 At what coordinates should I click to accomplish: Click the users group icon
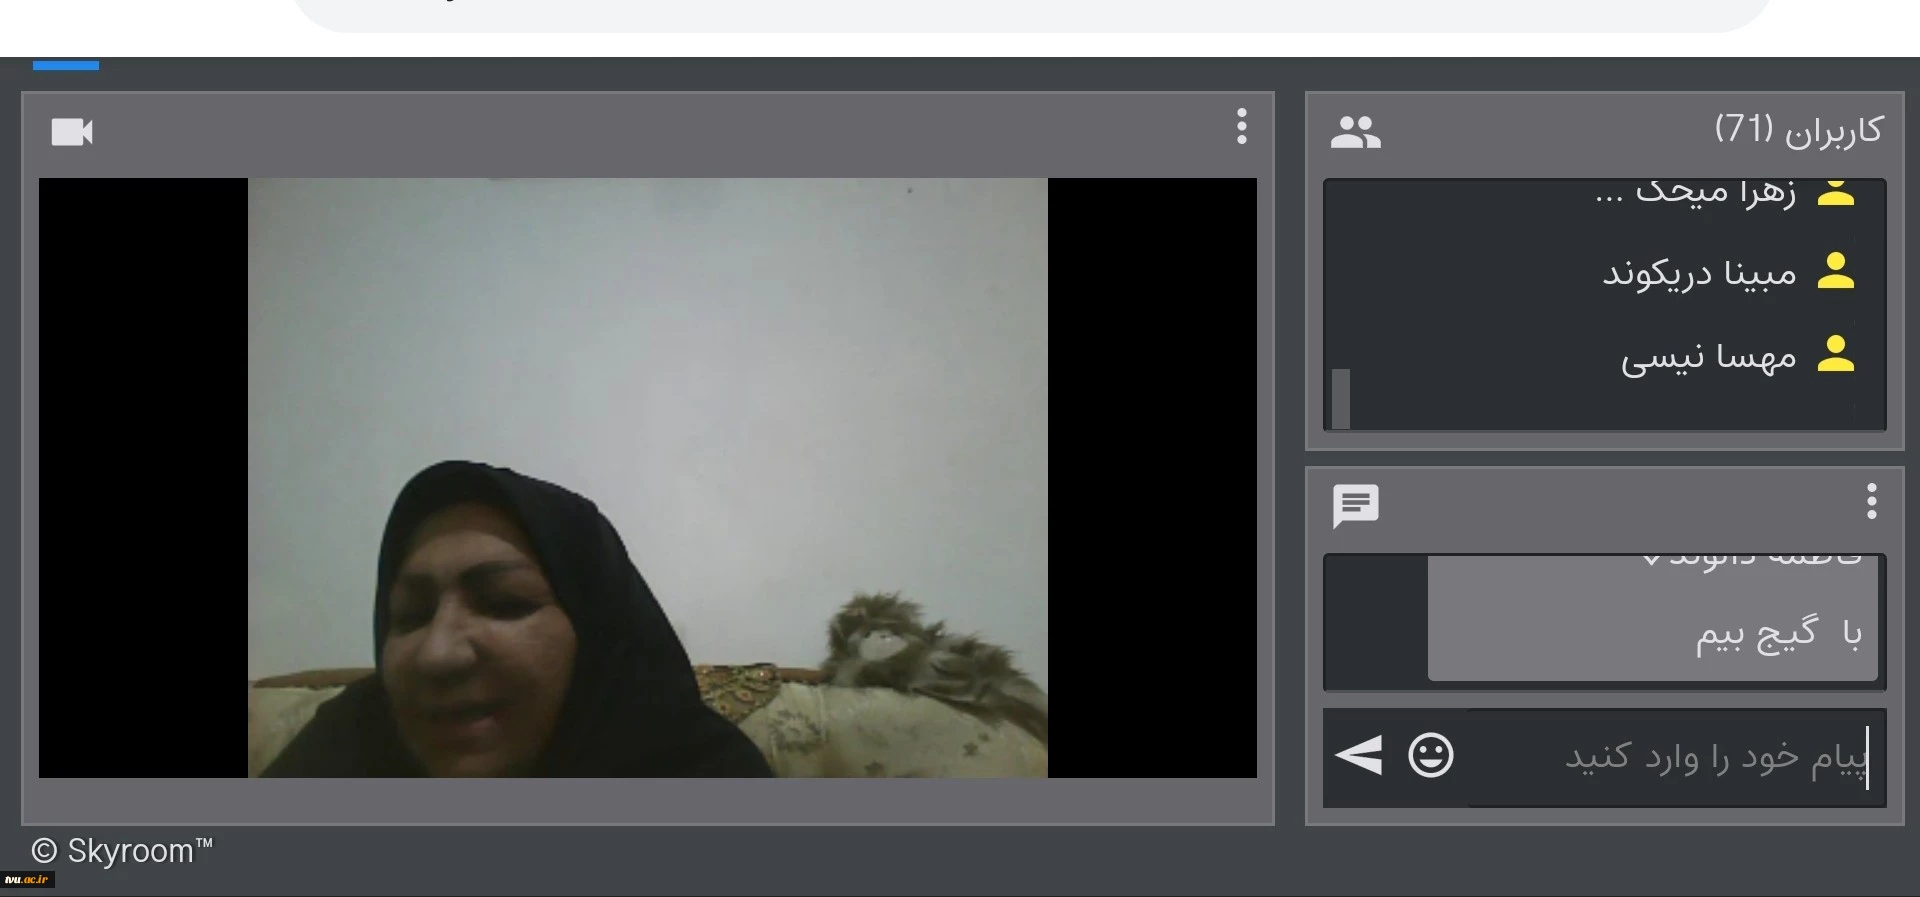[x=1355, y=132]
